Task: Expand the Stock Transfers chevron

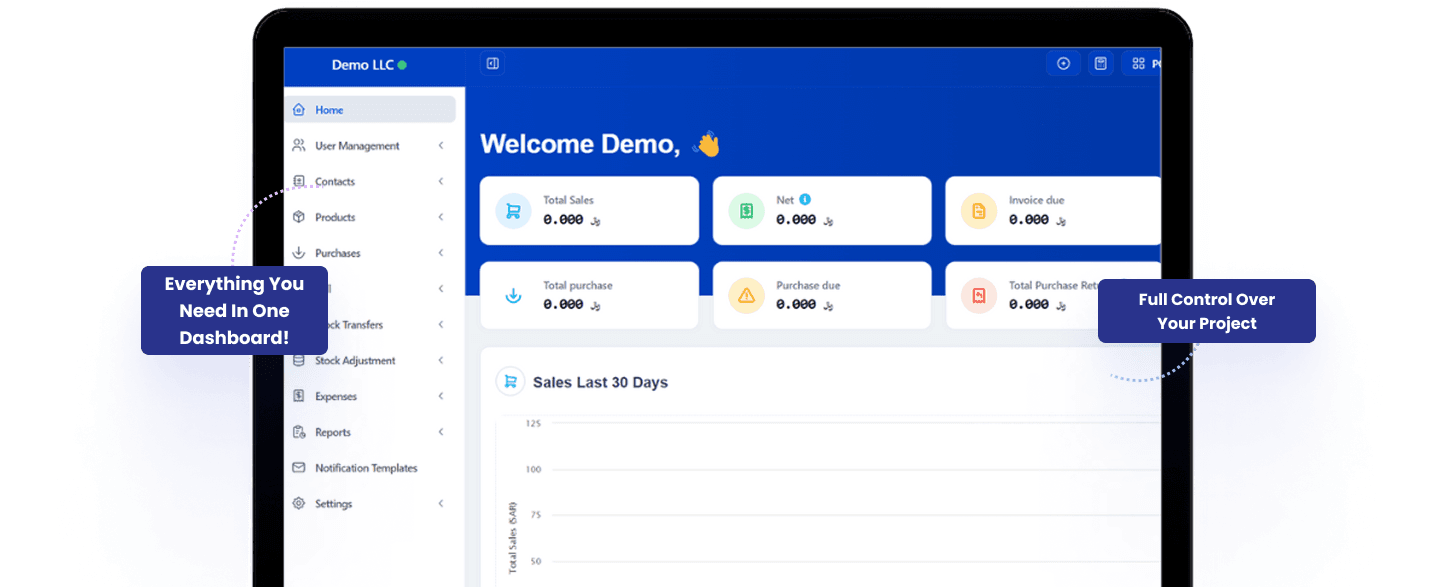Action: (x=441, y=325)
